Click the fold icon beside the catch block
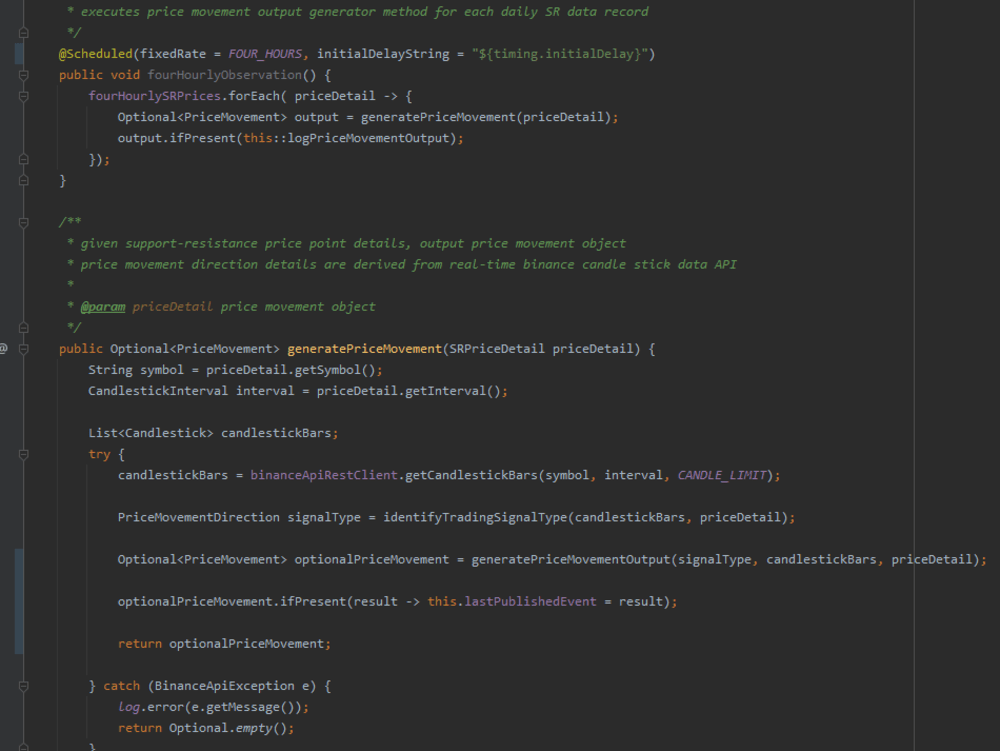This screenshot has width=1000, height=751. tap(22, 686)
